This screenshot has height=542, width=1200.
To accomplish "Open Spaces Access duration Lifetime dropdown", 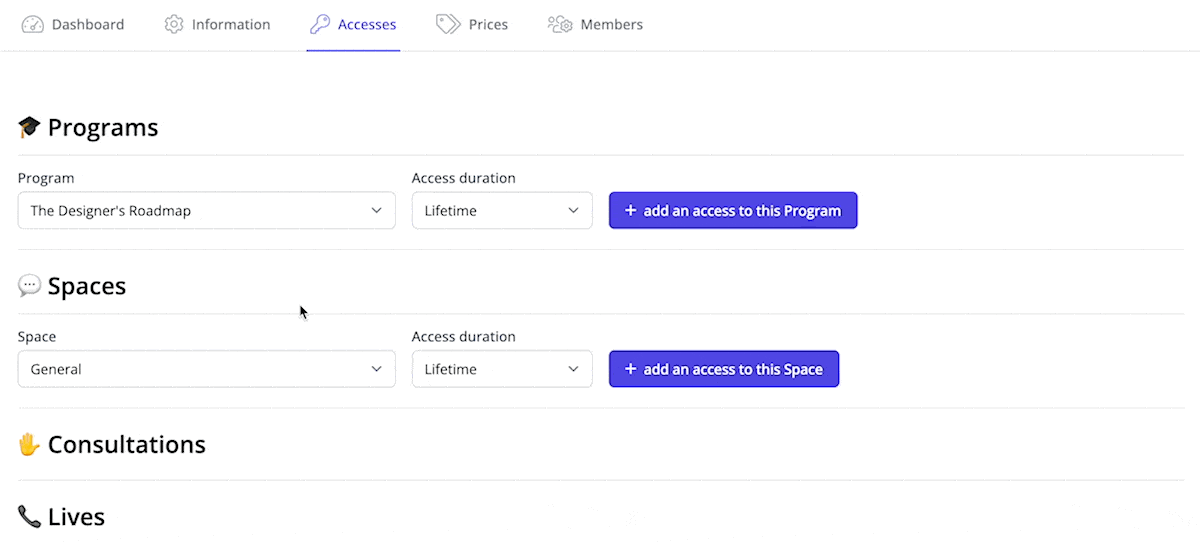I will (502, 369).
